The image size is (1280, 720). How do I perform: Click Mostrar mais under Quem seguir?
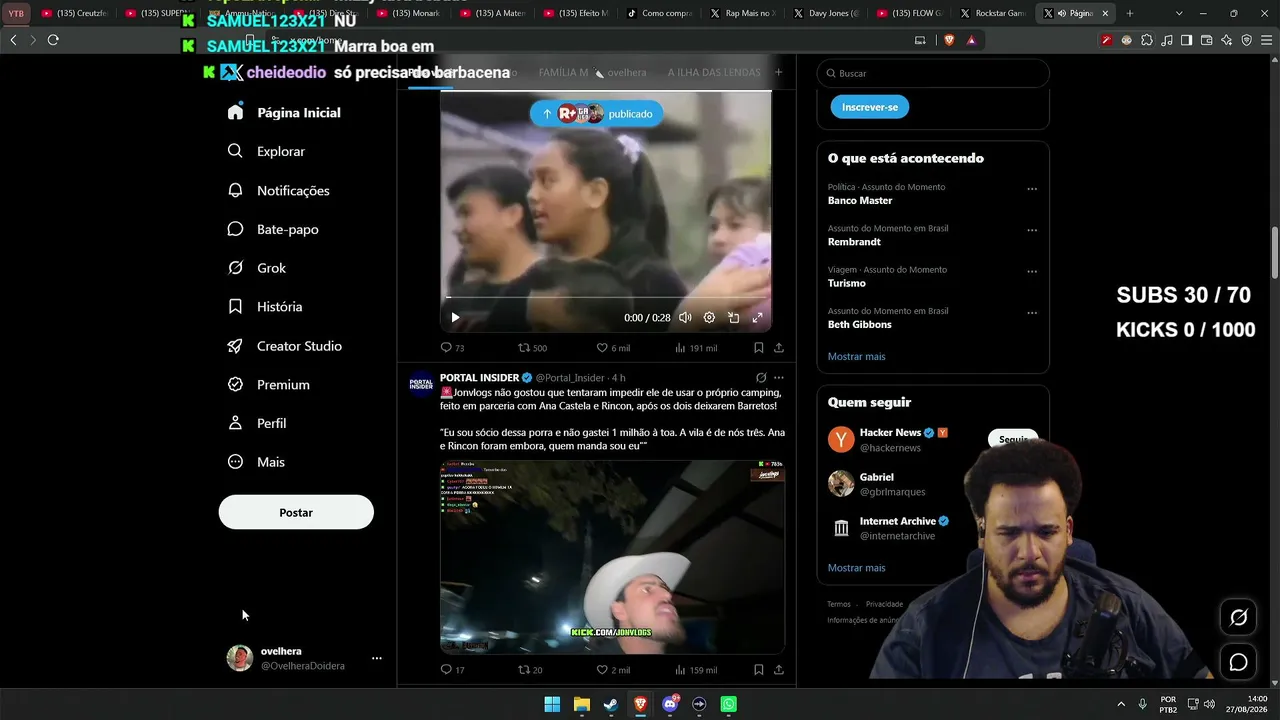(x=856, y=568)
